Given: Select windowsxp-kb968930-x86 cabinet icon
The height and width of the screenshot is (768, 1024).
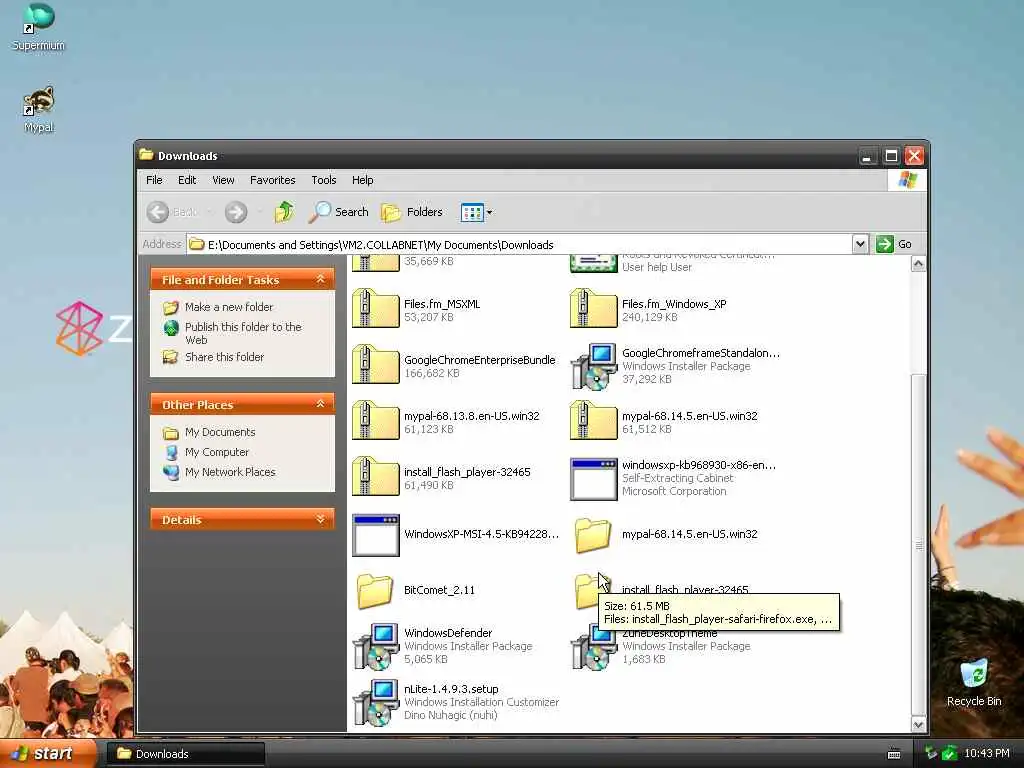Looking at the screenshot, I should (594, 479).
